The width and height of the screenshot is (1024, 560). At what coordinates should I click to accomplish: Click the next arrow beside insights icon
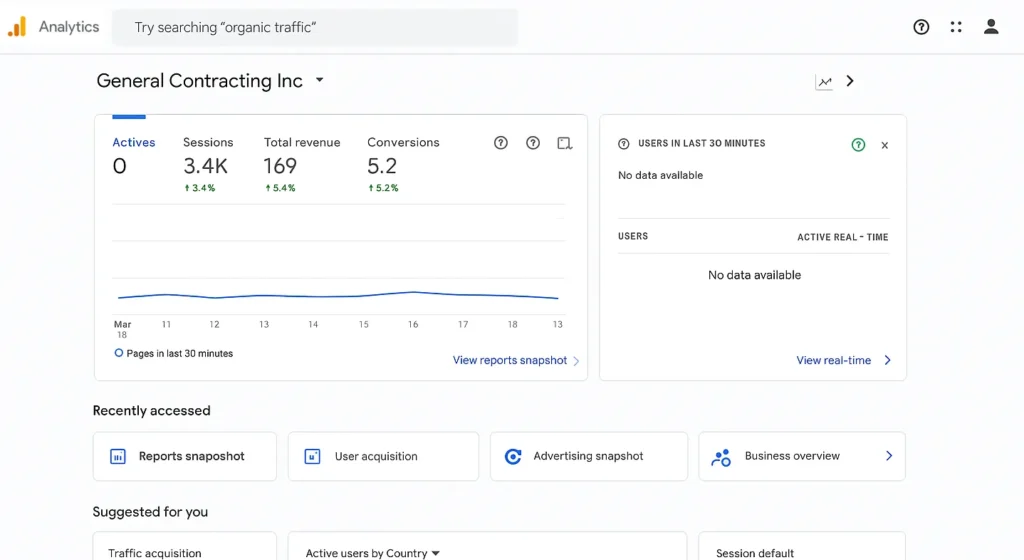click(850, 81)
